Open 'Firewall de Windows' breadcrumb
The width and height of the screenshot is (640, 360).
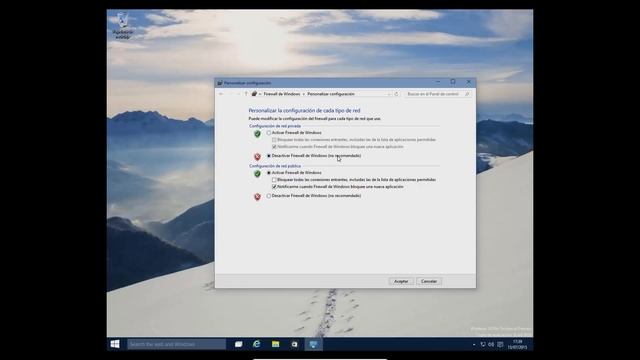282,94
